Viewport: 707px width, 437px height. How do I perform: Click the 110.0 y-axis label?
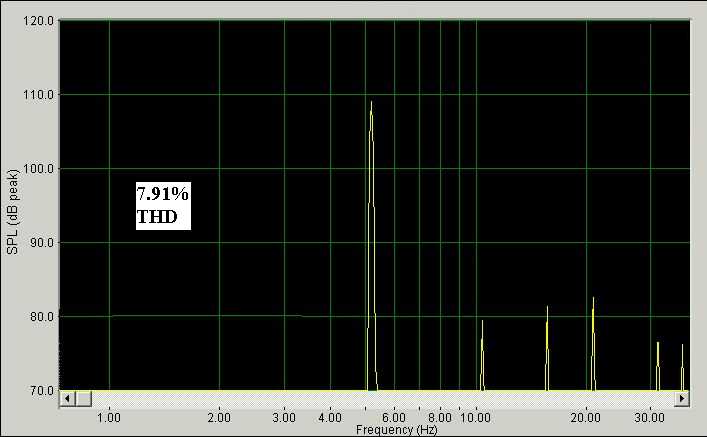coord(38,95)
